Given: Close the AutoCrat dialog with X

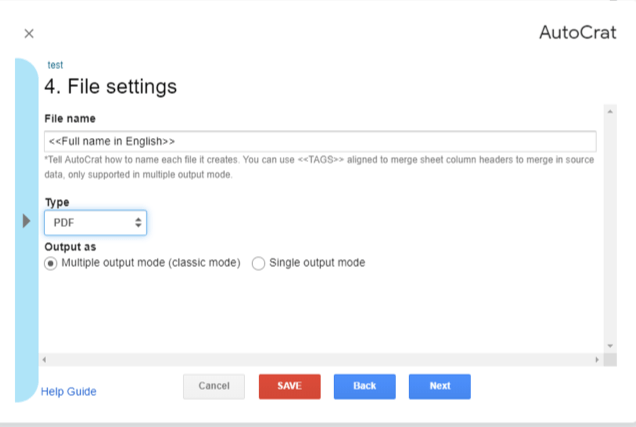Looking at the screenshot, I should [29, 33].
